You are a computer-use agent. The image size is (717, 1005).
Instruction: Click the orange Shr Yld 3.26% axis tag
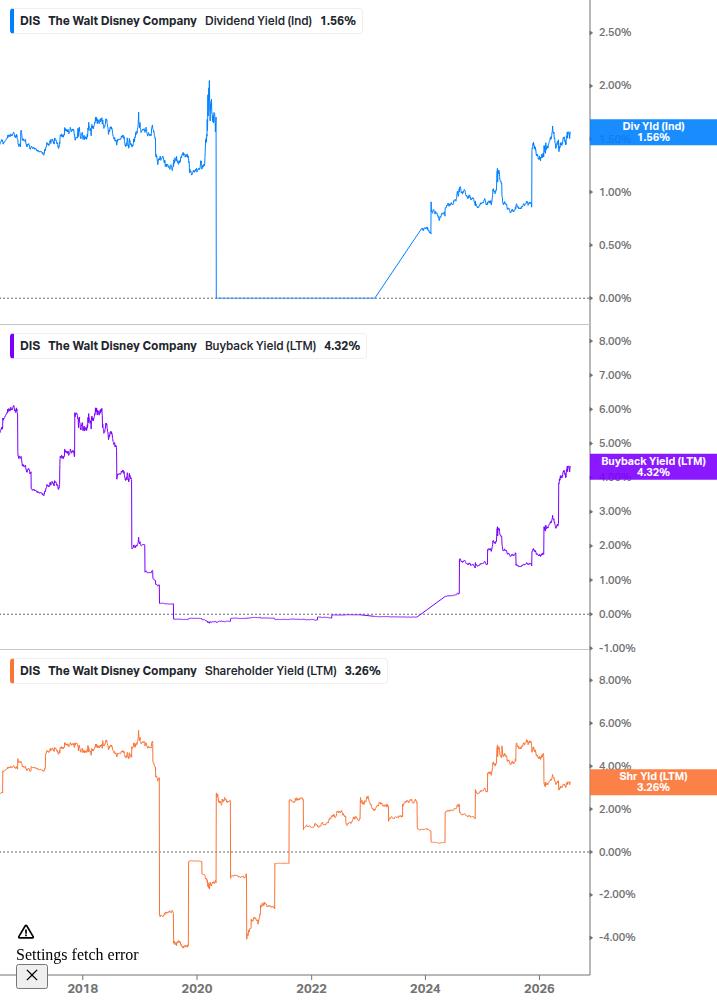pos(653,782)
